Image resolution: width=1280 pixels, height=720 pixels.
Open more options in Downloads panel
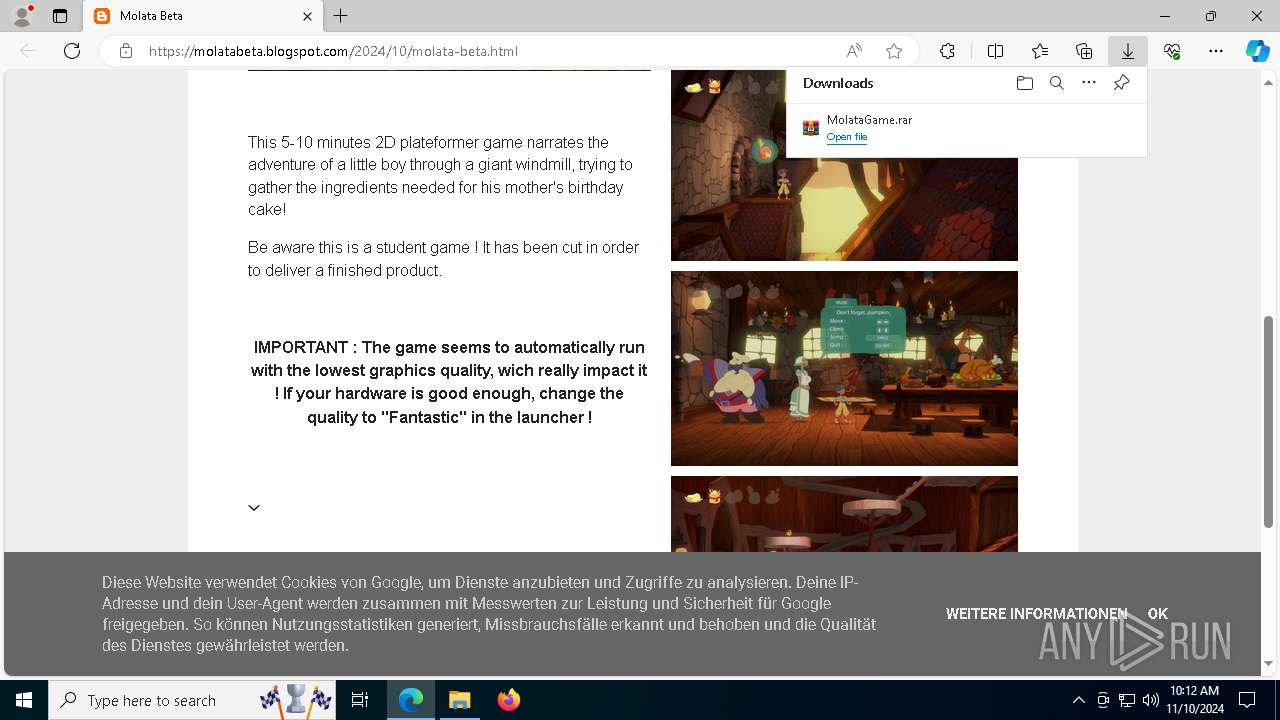pos(1089,83)
